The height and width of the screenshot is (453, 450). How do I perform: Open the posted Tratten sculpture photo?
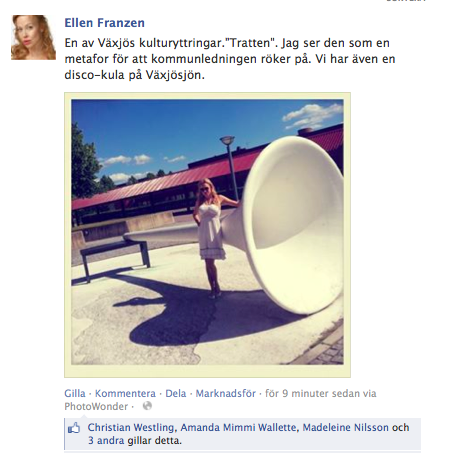coord(207,235)
